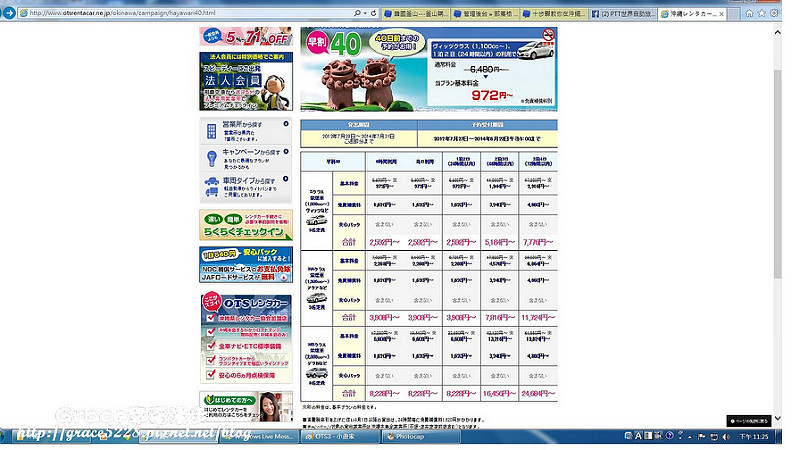
Task: Switch to the PTT世界自助旅 Facebook tab
Action: click(x=623, y=14)
